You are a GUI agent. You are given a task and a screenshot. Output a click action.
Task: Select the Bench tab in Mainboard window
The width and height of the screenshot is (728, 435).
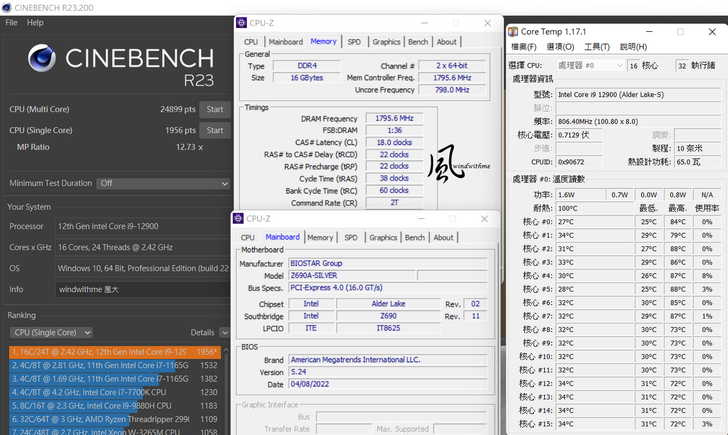point(417,238)
